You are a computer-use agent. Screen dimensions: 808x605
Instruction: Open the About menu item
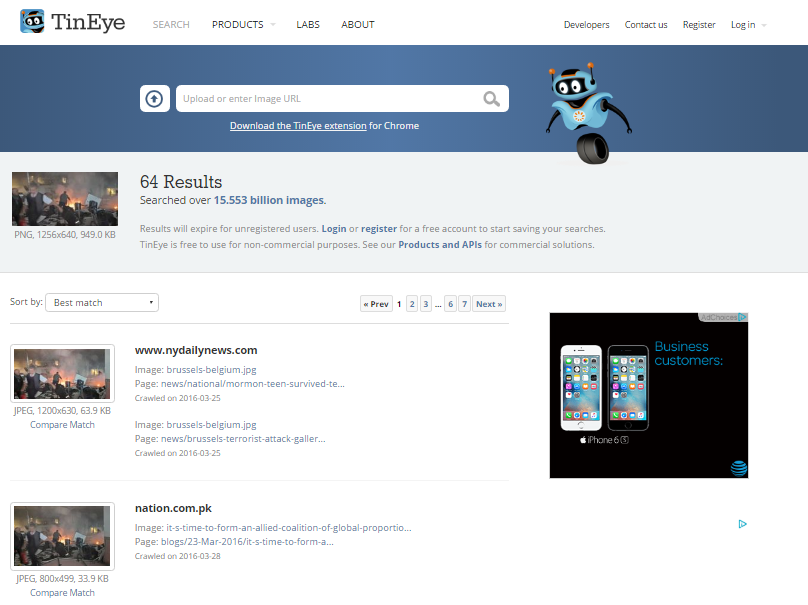[357, 24]
